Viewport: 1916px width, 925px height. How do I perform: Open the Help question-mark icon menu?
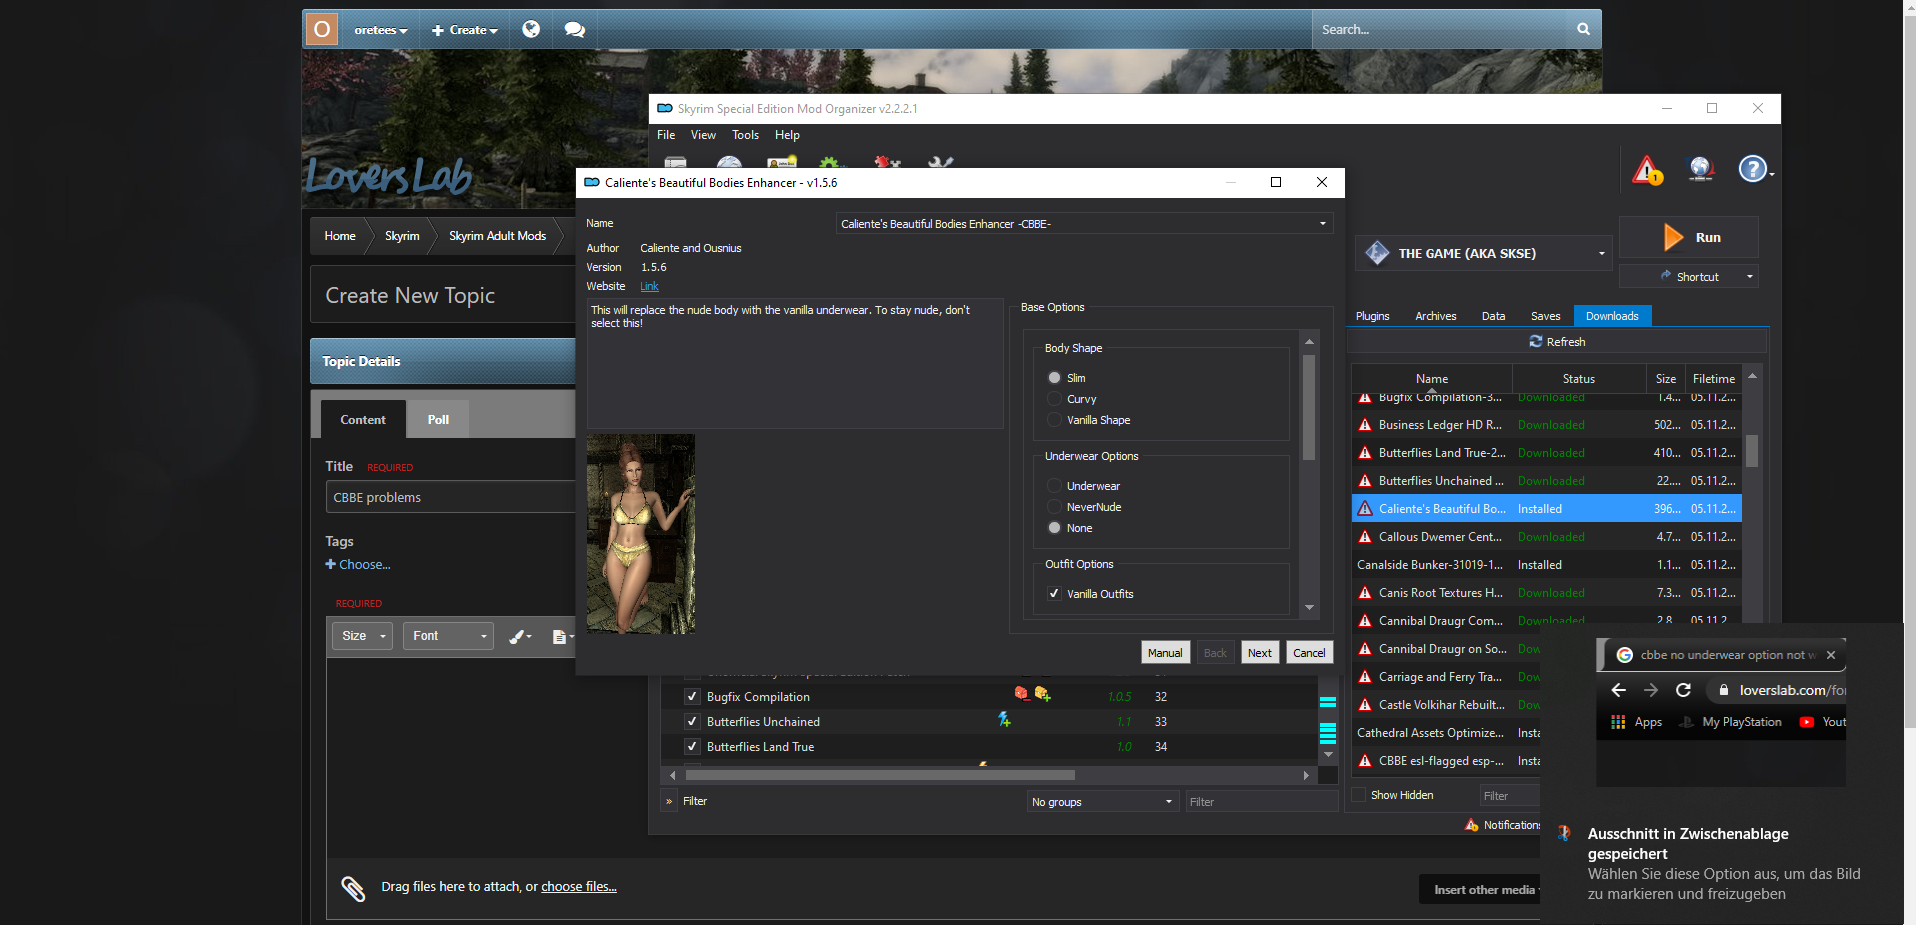click(1753, 169)
